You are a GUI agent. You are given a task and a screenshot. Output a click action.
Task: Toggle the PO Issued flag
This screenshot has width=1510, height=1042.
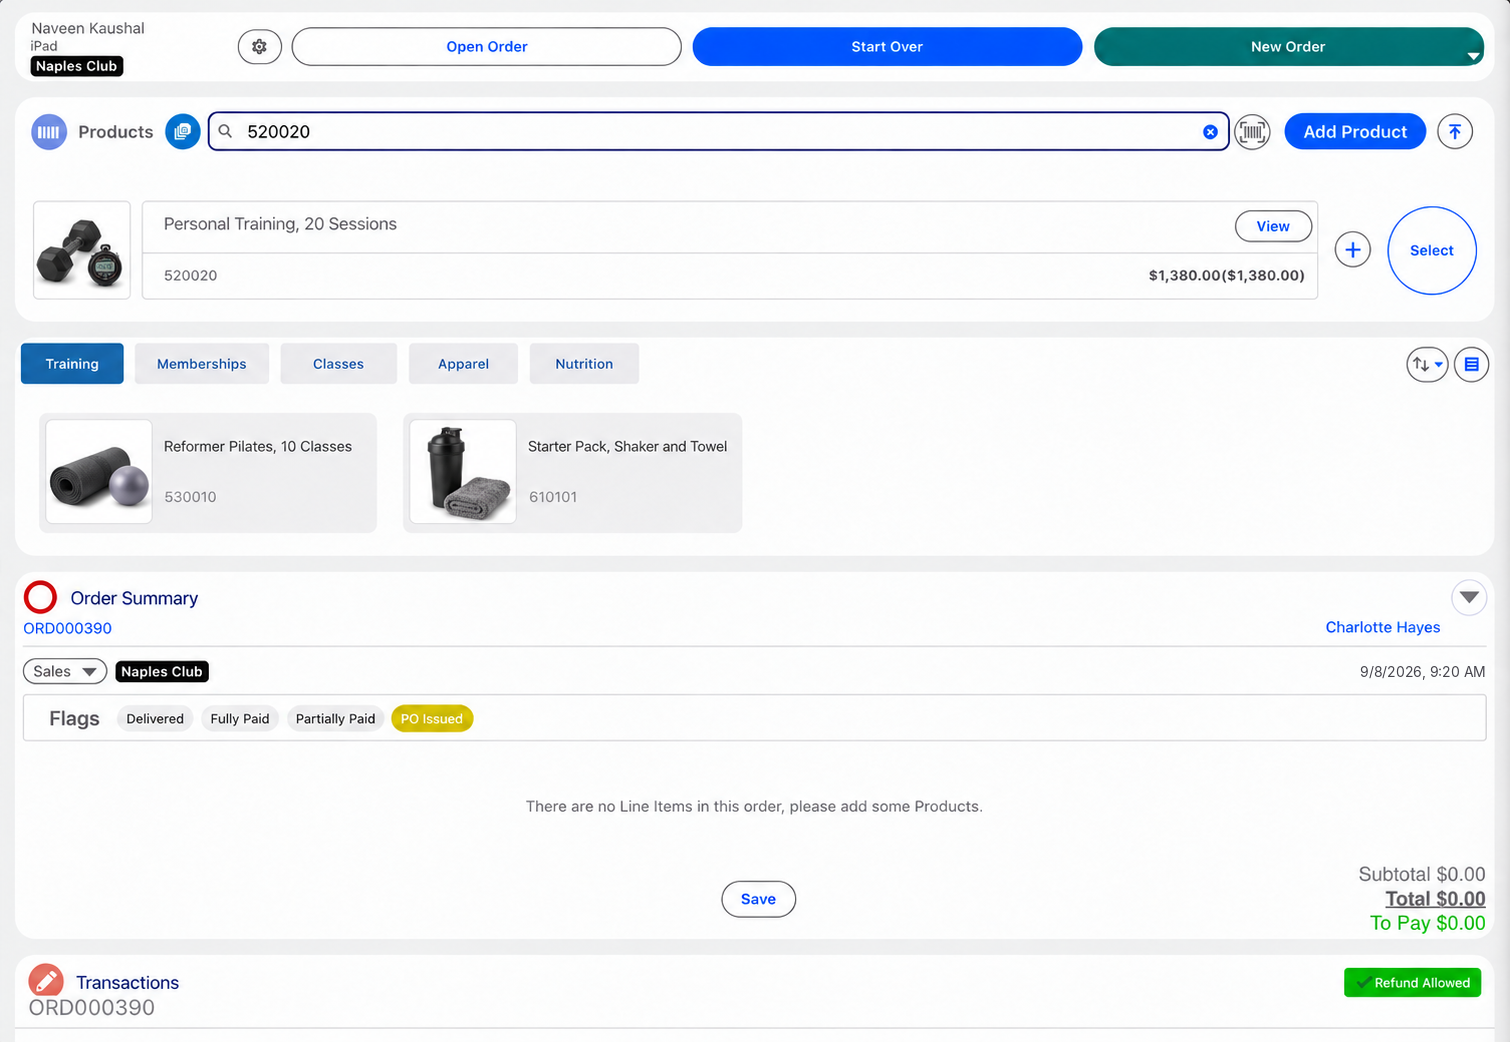point(432,719)
